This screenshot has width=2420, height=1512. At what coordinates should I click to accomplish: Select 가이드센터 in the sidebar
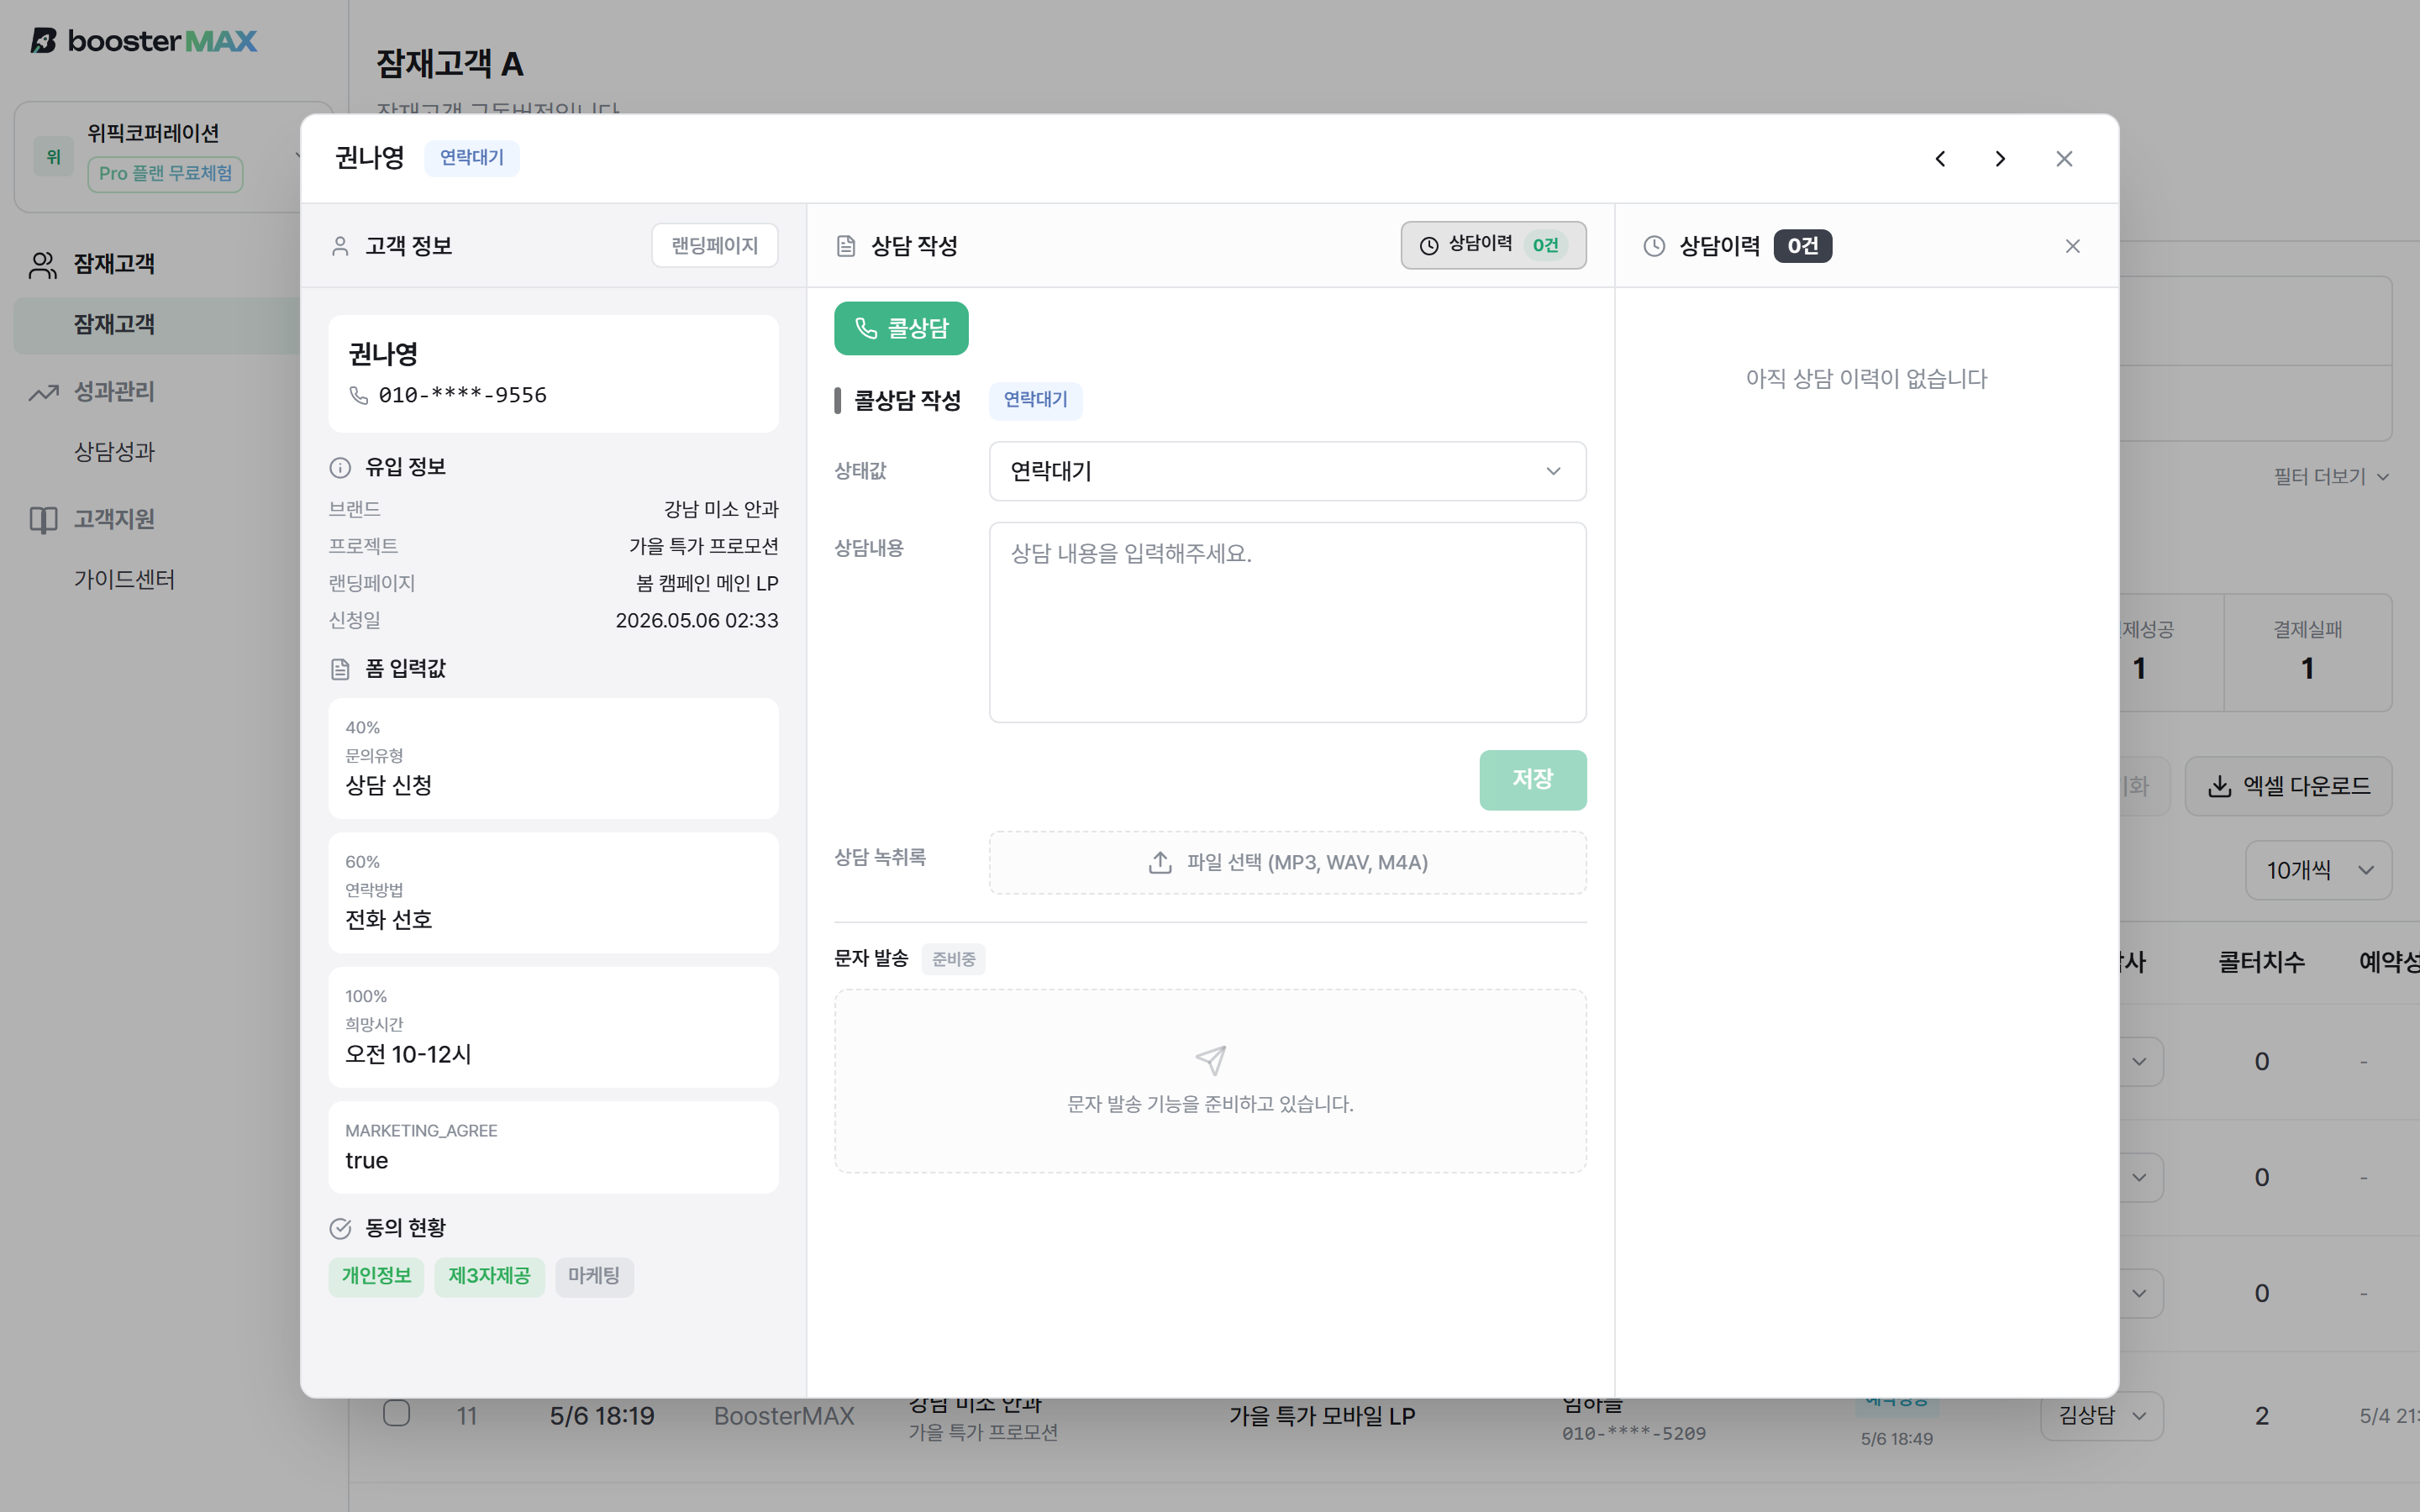point(124,580)
